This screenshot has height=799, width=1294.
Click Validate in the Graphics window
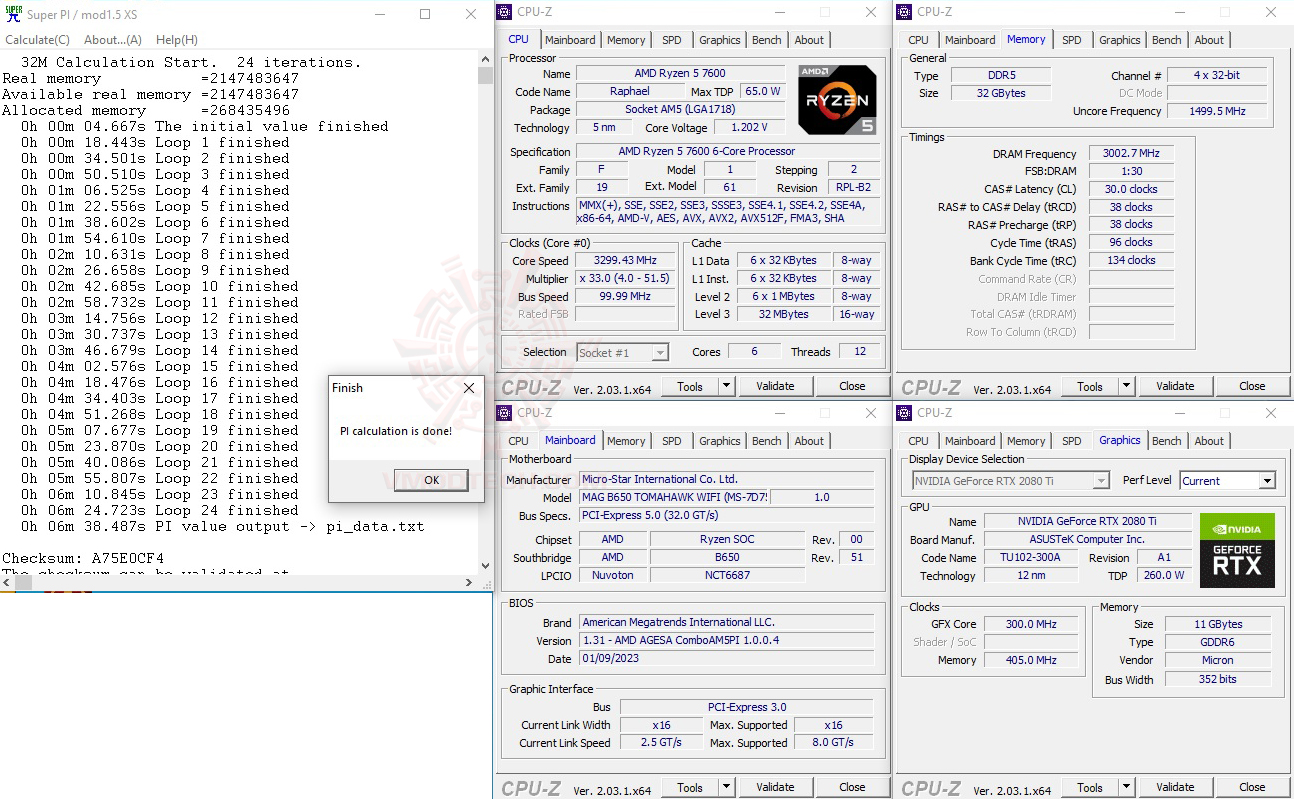pos(1175,787)
